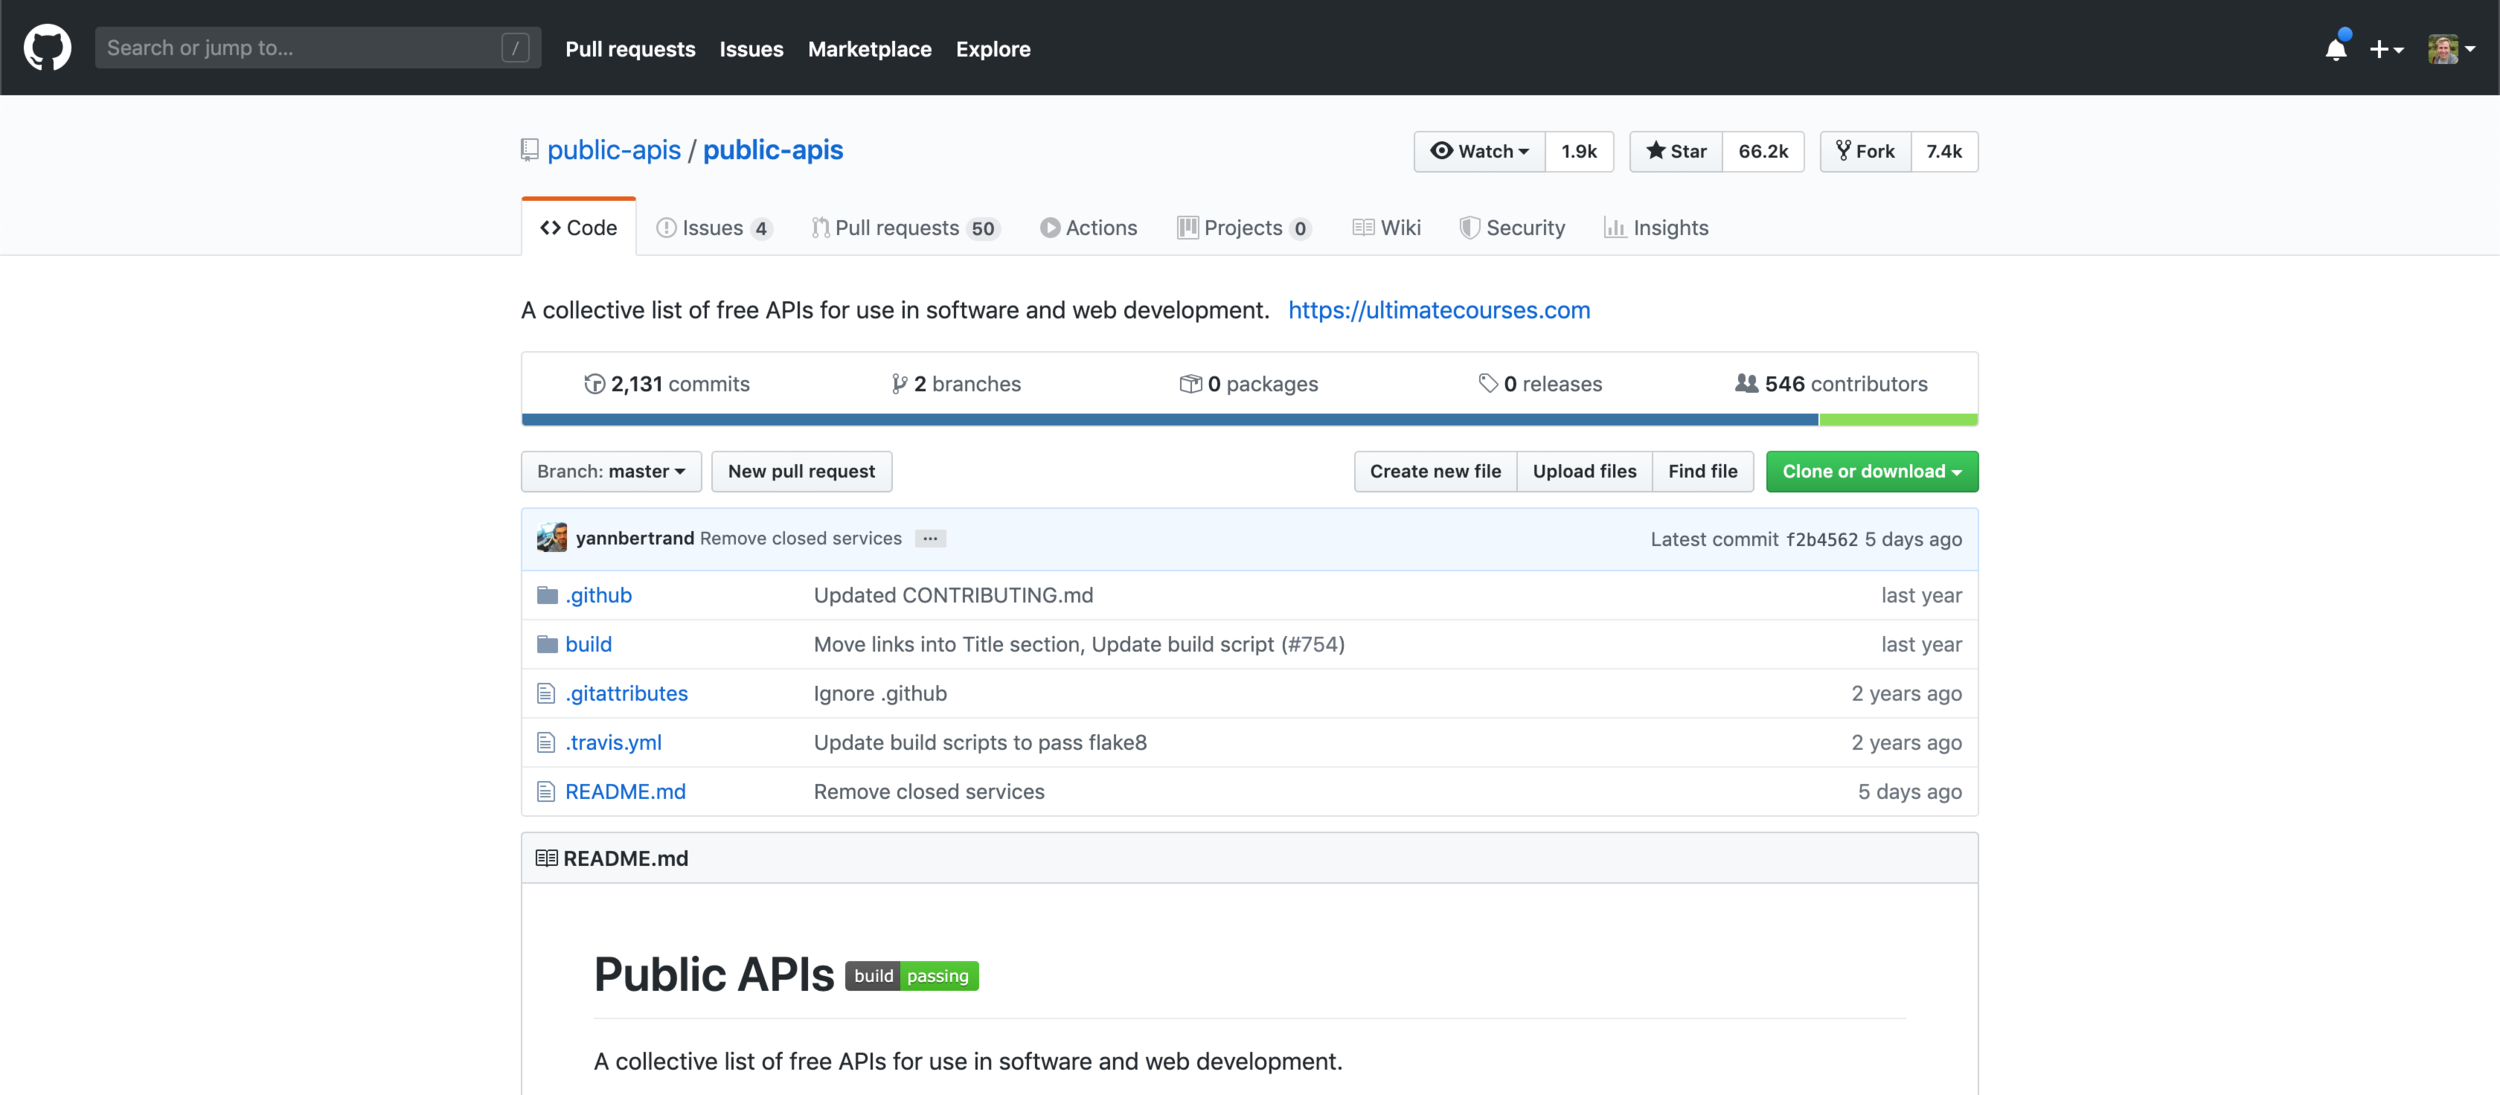Screen dimensions: 2500x1095
Task: Open the notifications bell
Action: coord(2335,49)
